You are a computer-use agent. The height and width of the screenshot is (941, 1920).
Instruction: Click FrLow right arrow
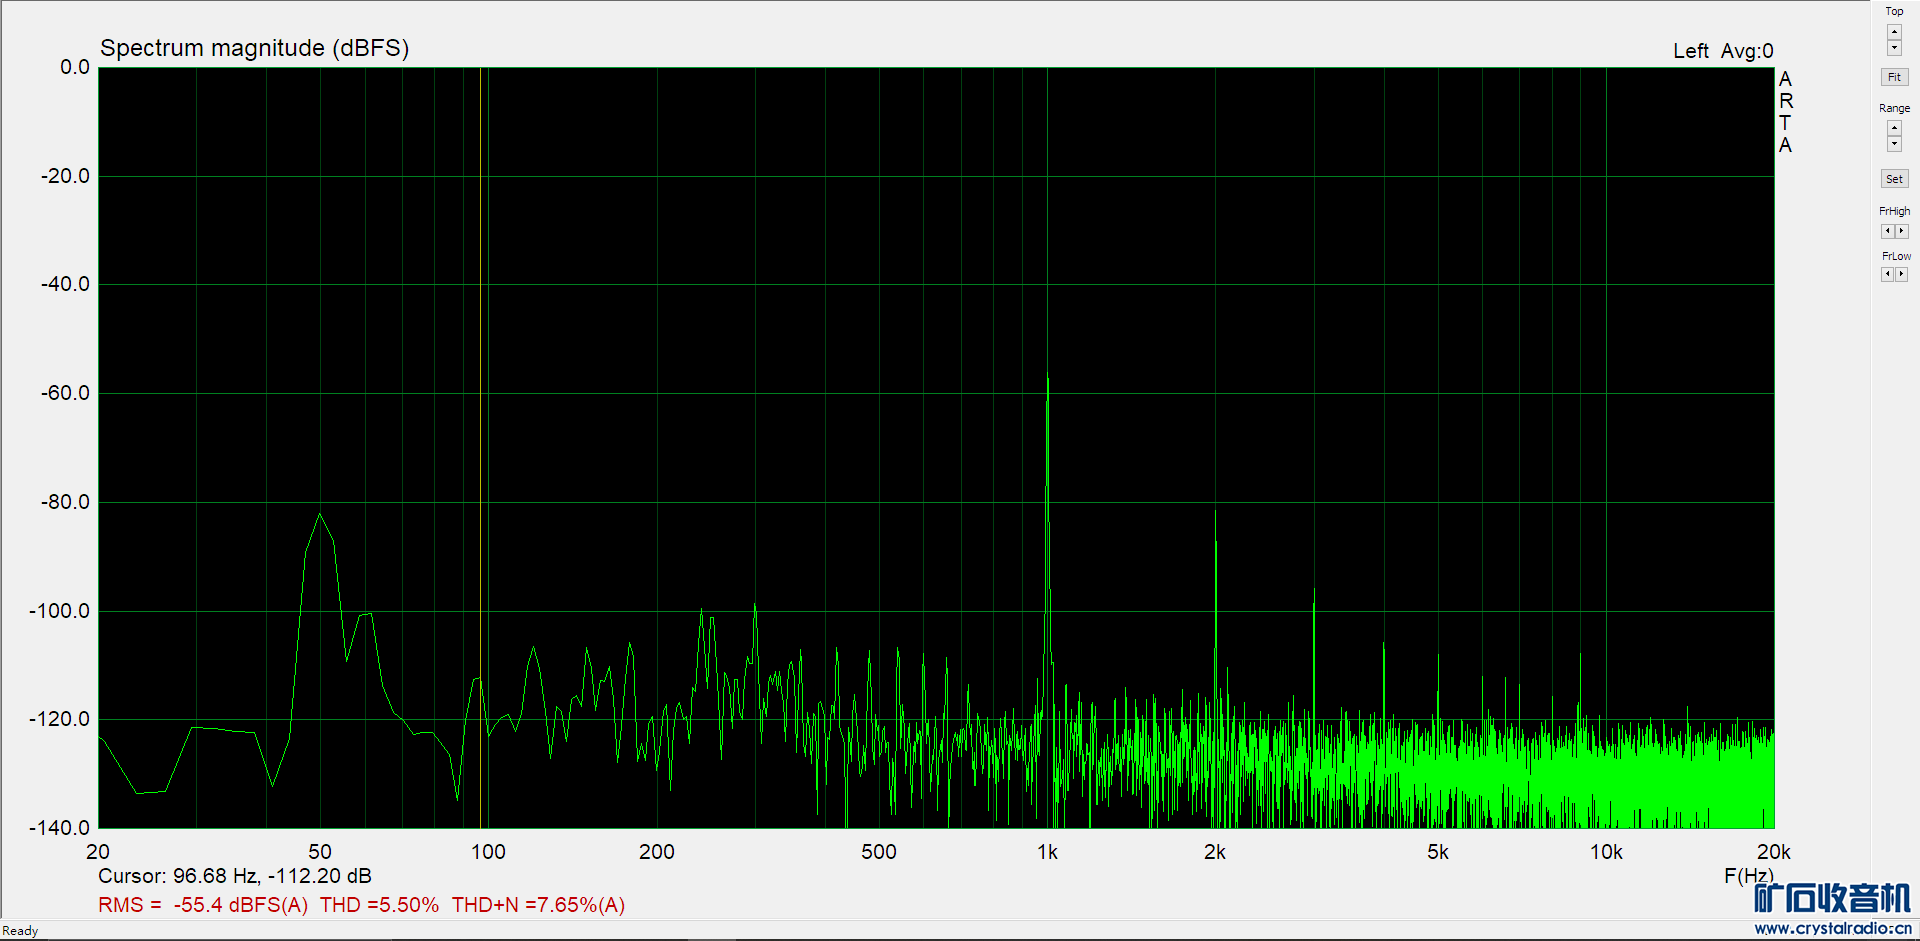[x=1902, y=275]
